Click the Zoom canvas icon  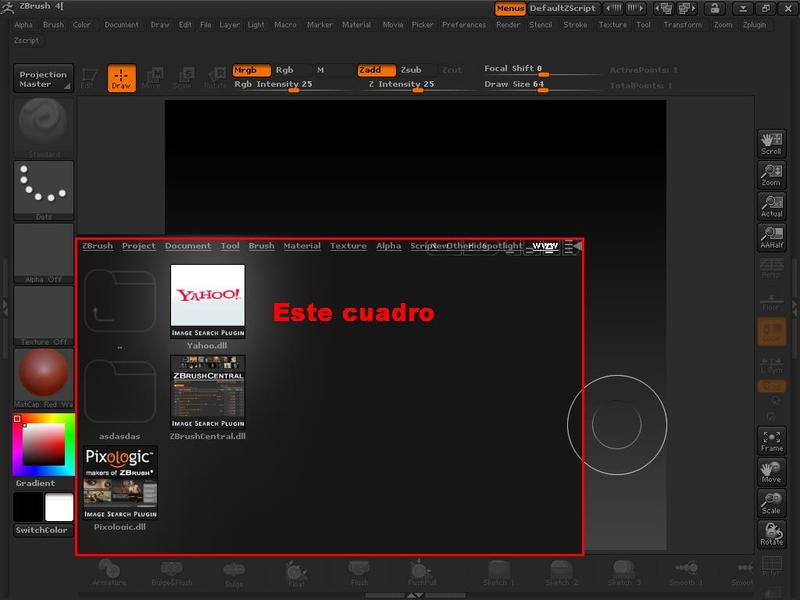(771, 175)
